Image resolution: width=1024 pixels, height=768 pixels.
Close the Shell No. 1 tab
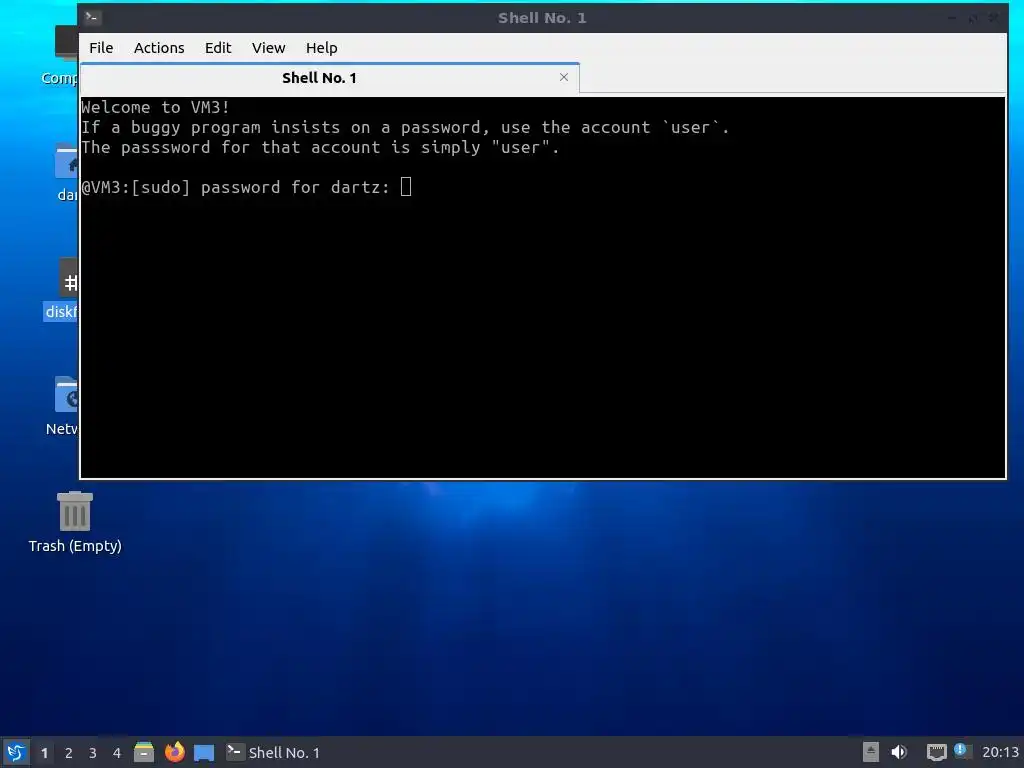coord(564,77)
